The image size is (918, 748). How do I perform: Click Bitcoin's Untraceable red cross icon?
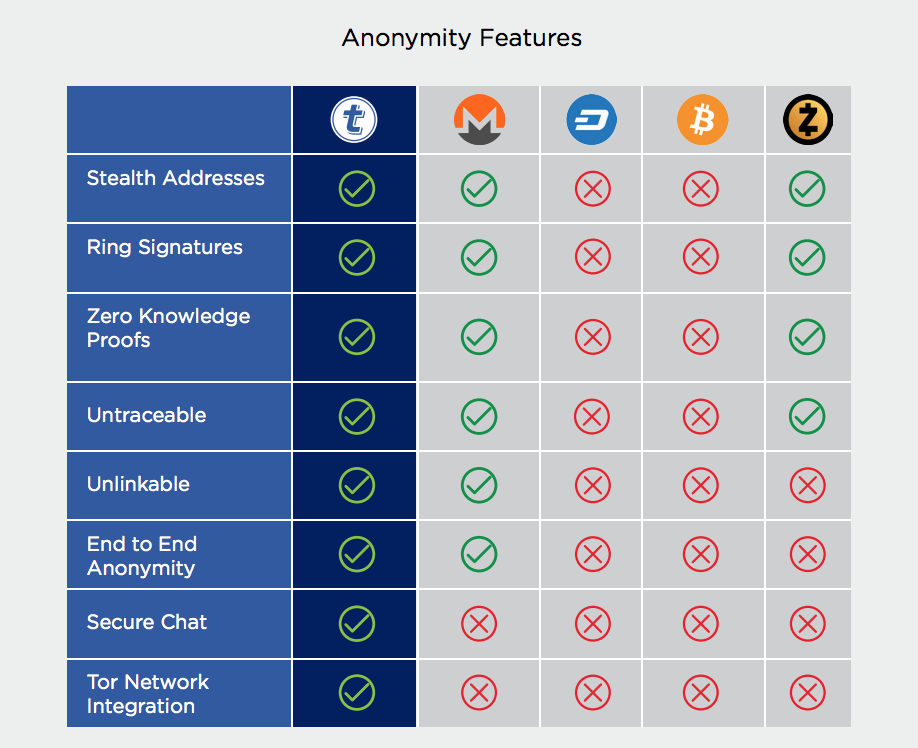pyautogui.click(x=700, y=416)
